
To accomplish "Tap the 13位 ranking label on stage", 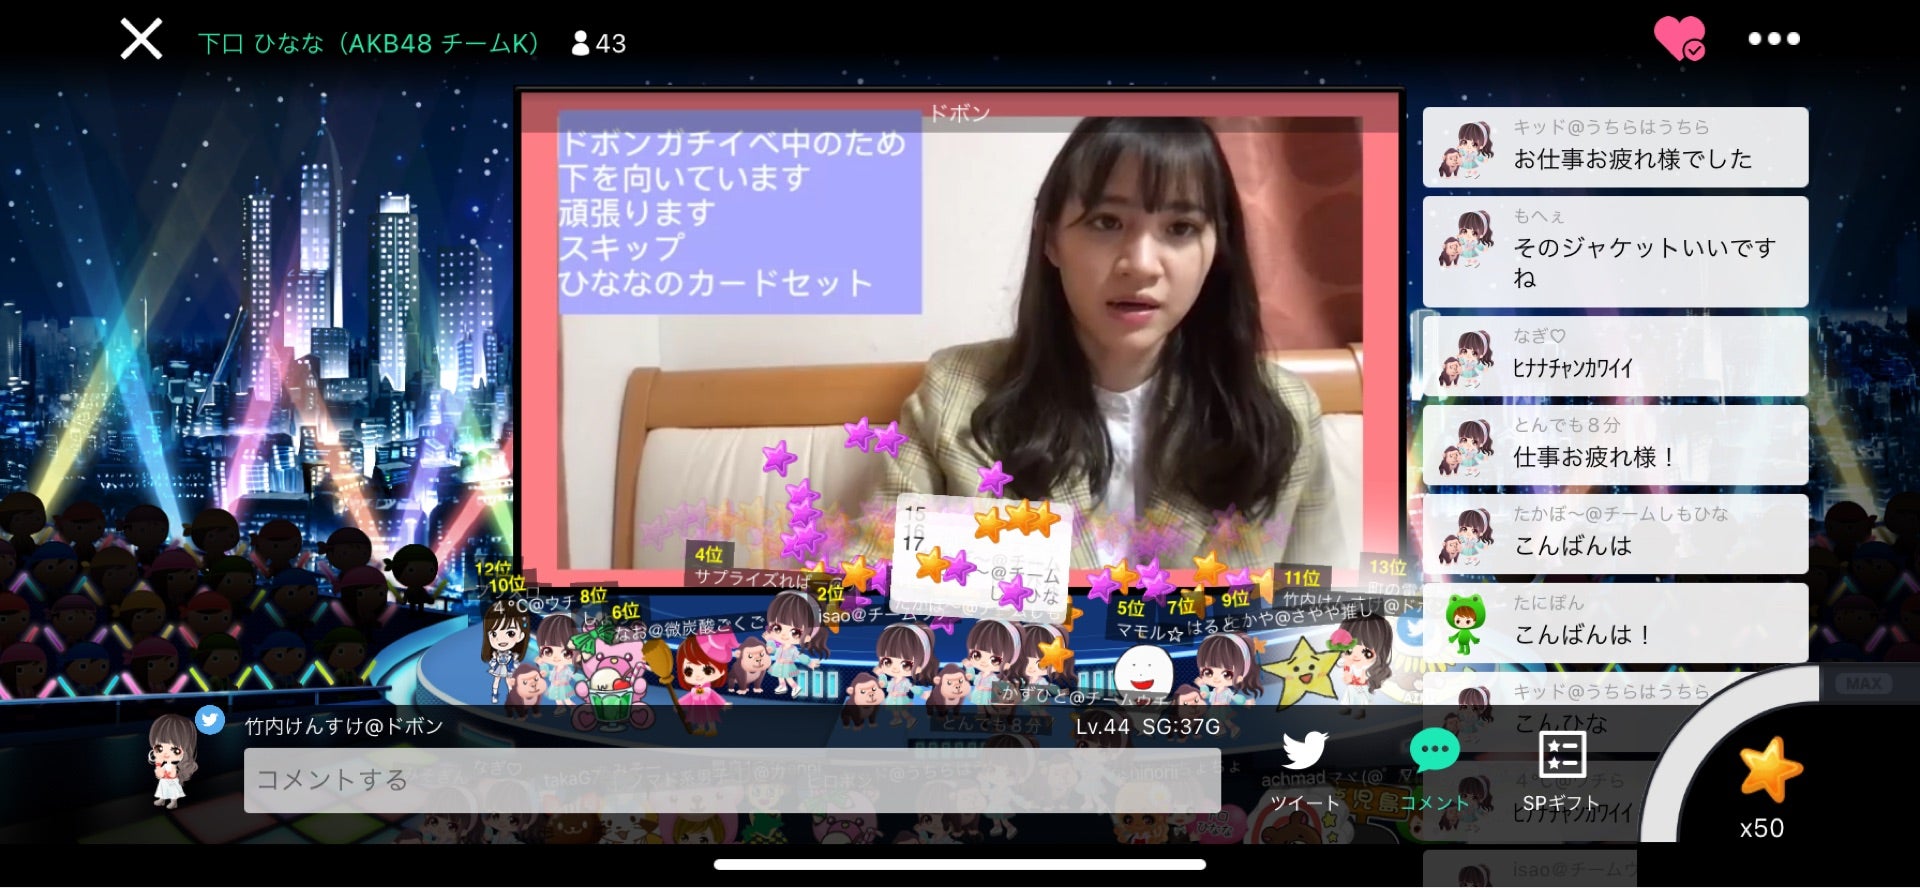I will (1387, 568).
